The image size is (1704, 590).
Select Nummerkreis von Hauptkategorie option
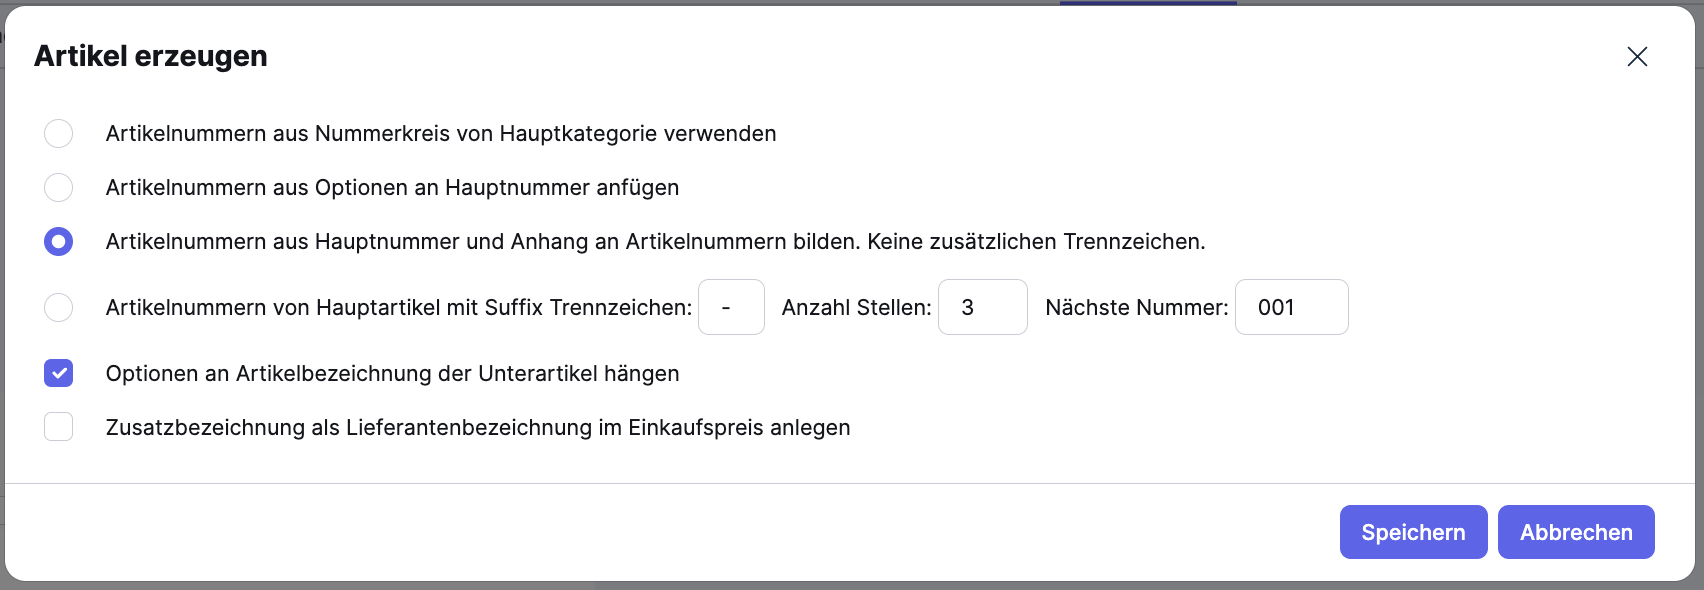(58, 133)
